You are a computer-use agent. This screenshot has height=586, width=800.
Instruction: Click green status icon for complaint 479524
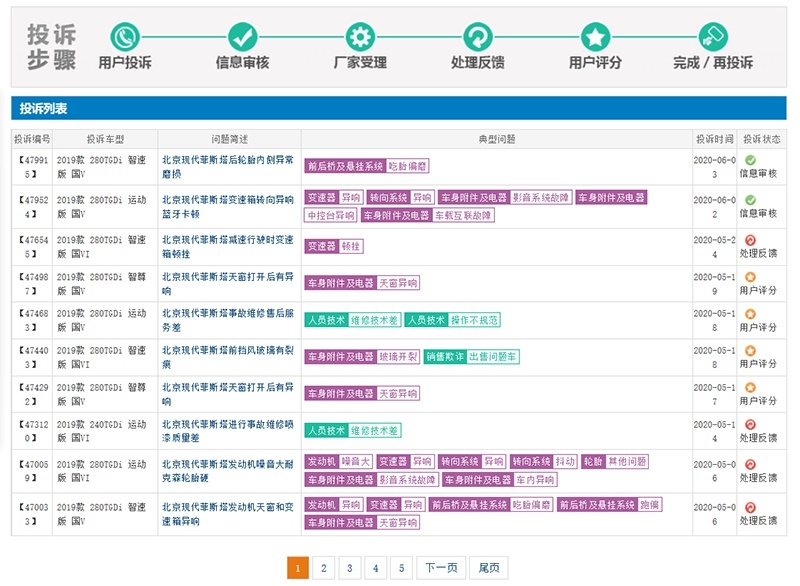click(x=751, y=200)
